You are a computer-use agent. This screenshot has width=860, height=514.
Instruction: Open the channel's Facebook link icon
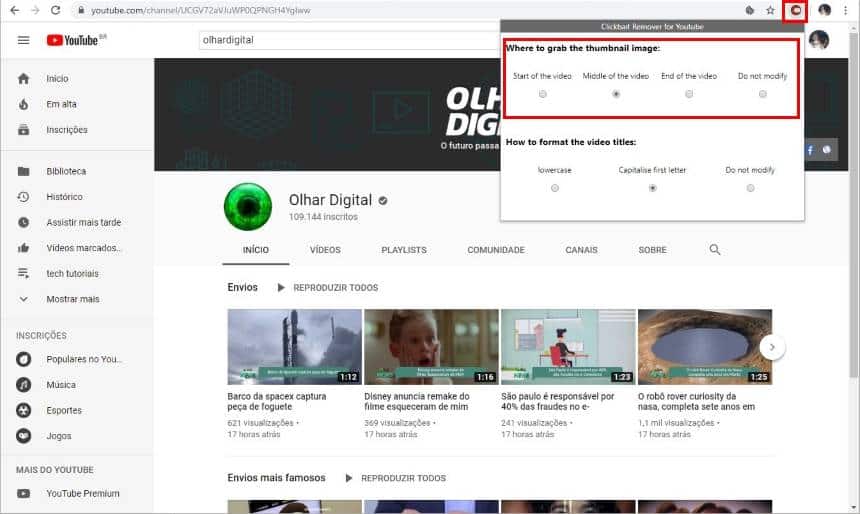(810, 150)
